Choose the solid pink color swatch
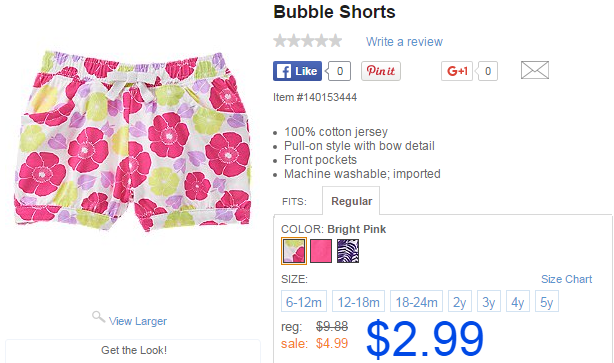The width and height of the screenshot is (614, 363). tap(321, 251)
